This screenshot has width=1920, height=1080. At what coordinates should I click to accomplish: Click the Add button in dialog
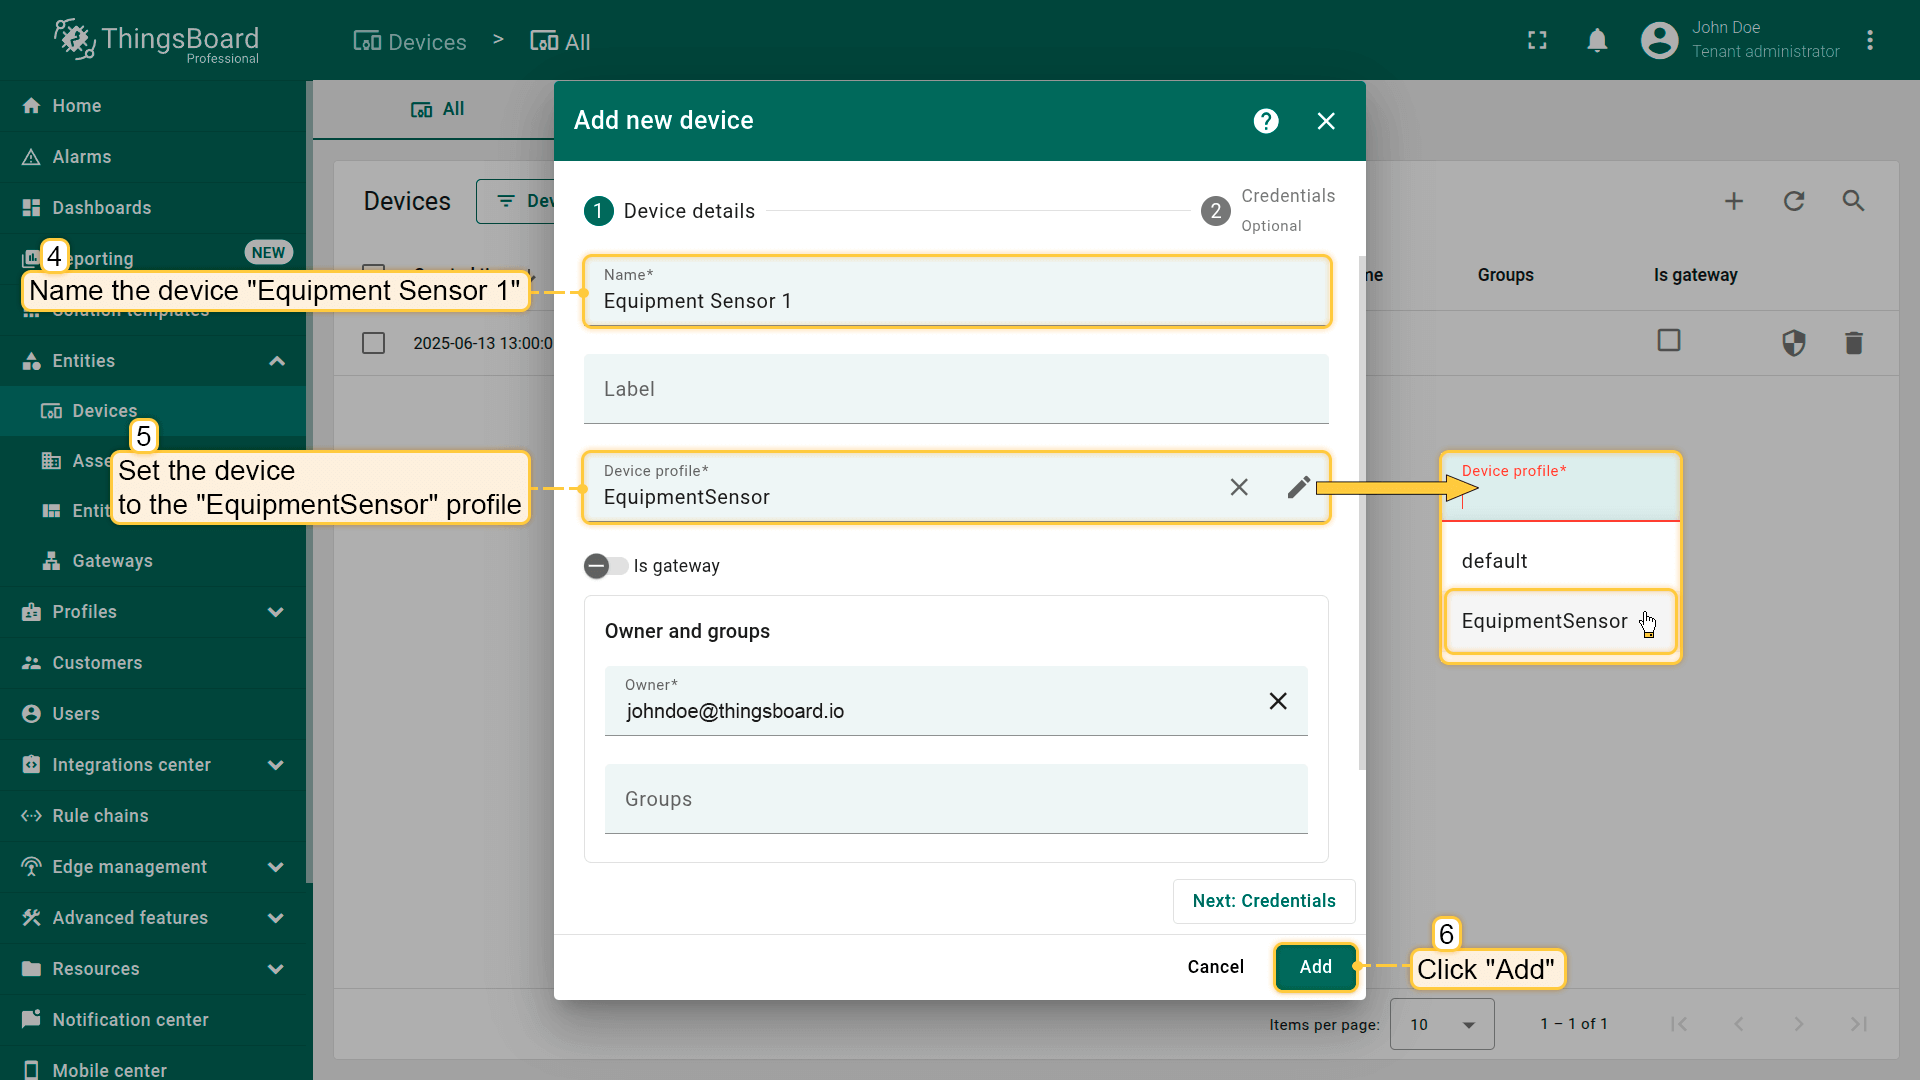(1315, 967)
